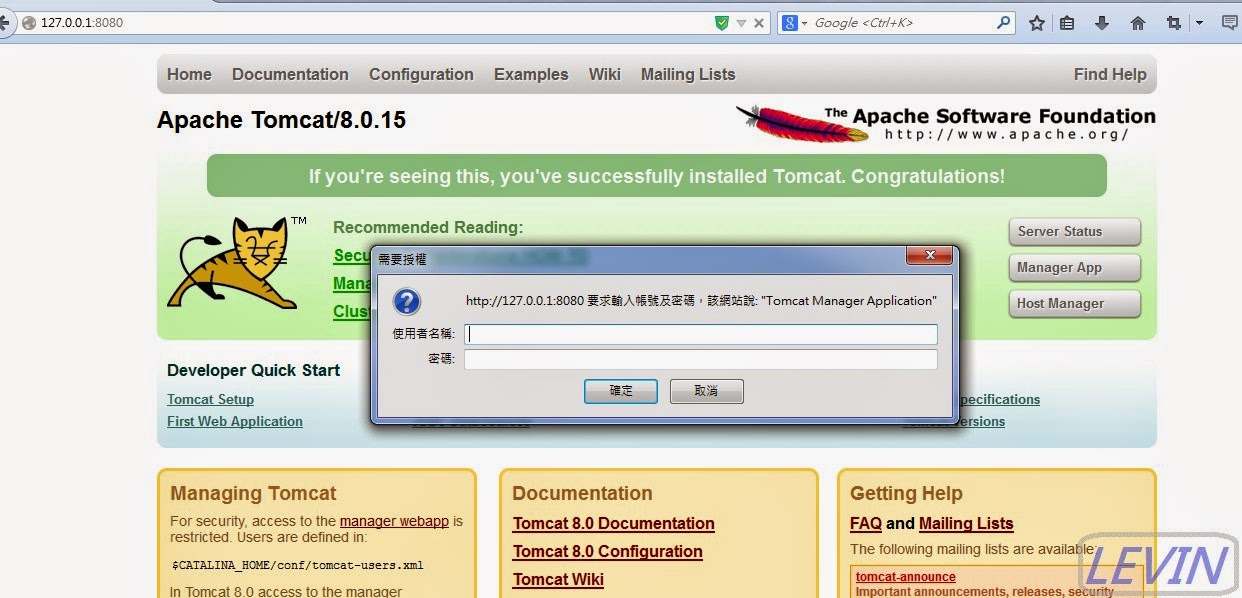The width and height of the screenshot is (1242, 598).
Task: Click the congratulations banner text
Action: [657, 176]
